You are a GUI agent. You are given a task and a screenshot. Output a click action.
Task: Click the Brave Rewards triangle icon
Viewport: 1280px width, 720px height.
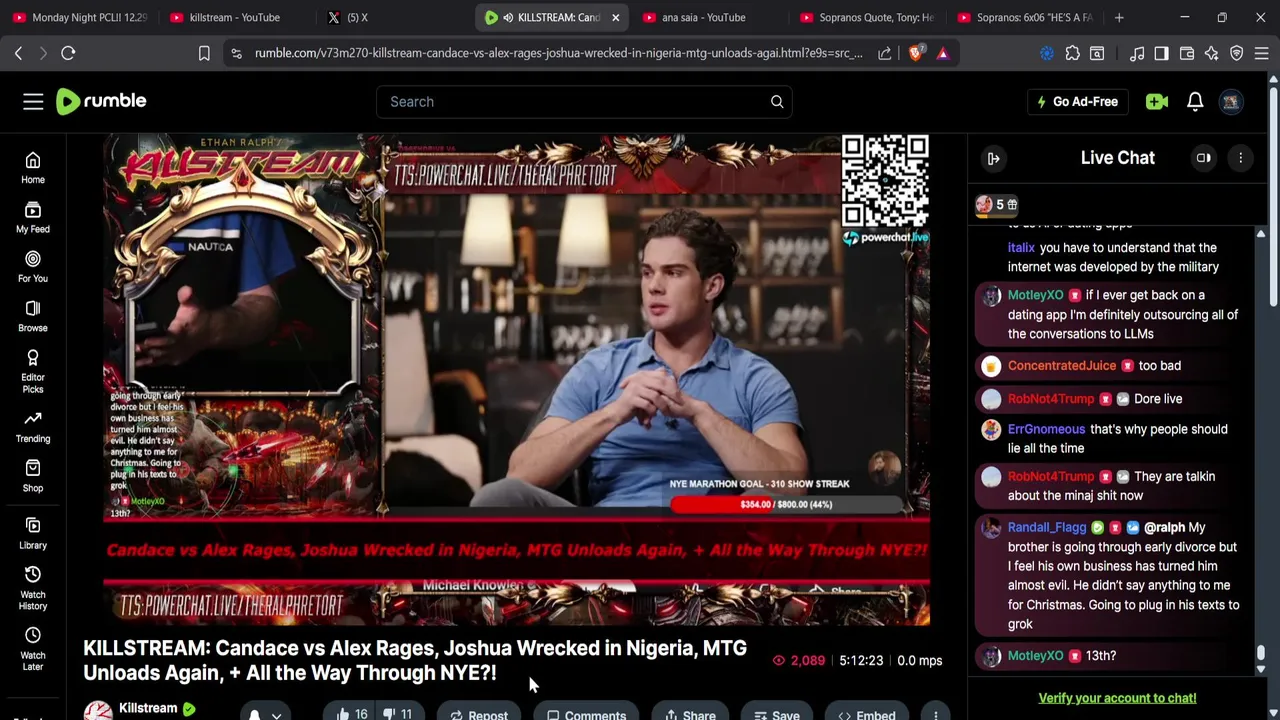coord(942,53)
